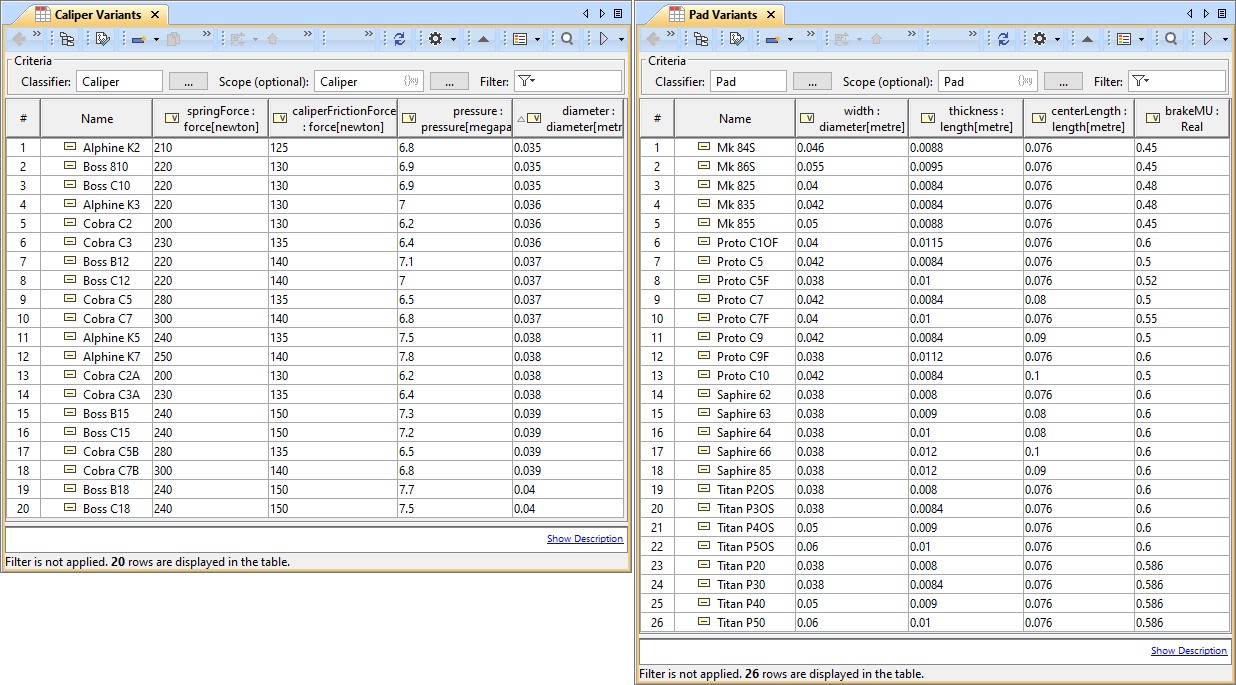Image resolution: width=1236 pixels, height=685 pixels.
Task: Select the Cobra C7 row in the Caliper table
Action: pyautogui.click(x=107, y=319)
